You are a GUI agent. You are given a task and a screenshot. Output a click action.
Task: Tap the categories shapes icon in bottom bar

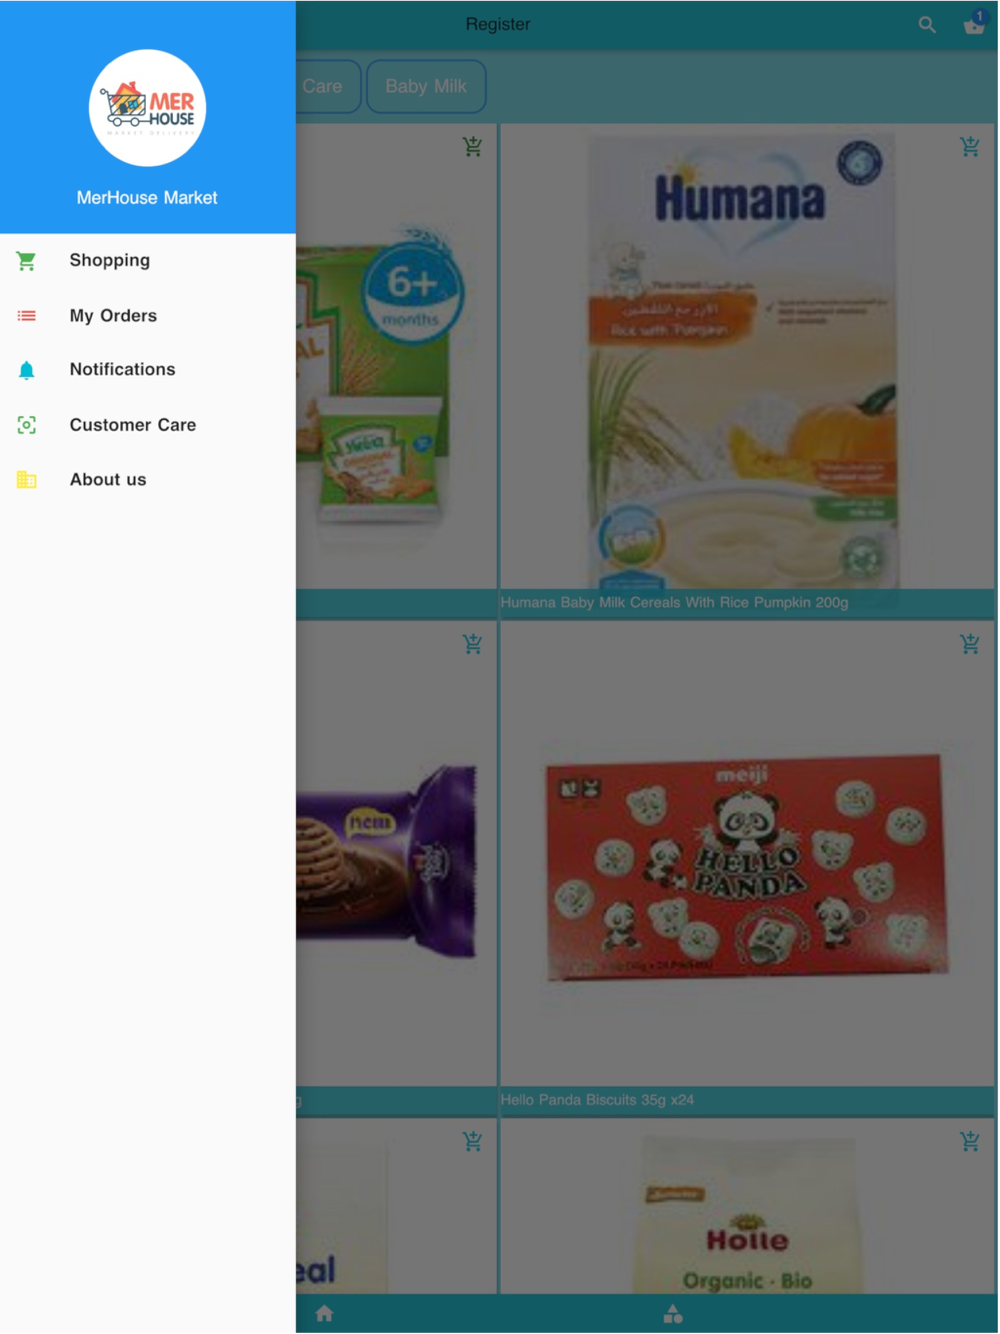click(x=673, y=1314)
